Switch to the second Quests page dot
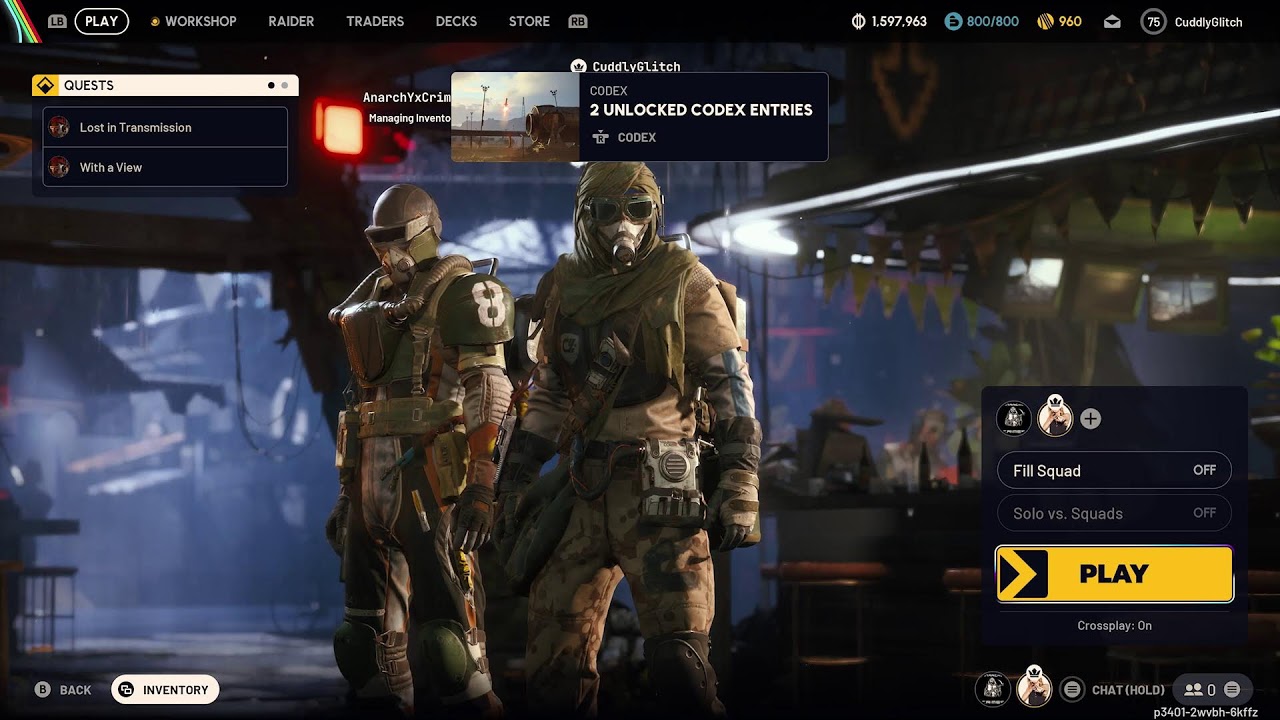This screenshot has width=1280, height=720. pos(285,86)
